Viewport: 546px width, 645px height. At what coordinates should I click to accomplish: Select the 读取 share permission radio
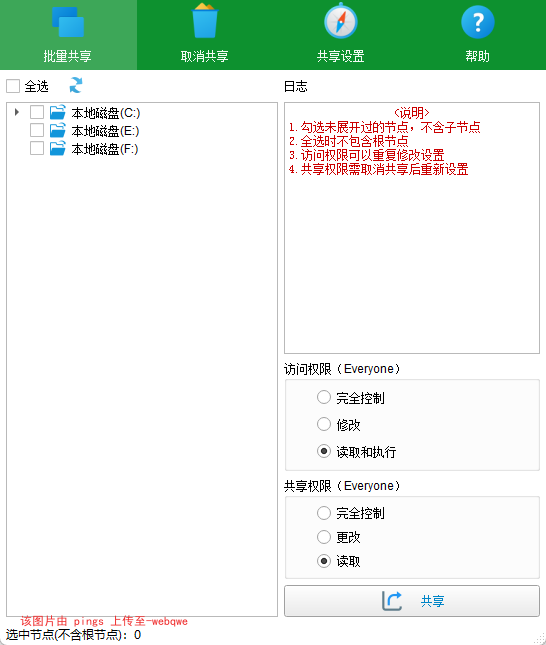(x=324, y=561)
